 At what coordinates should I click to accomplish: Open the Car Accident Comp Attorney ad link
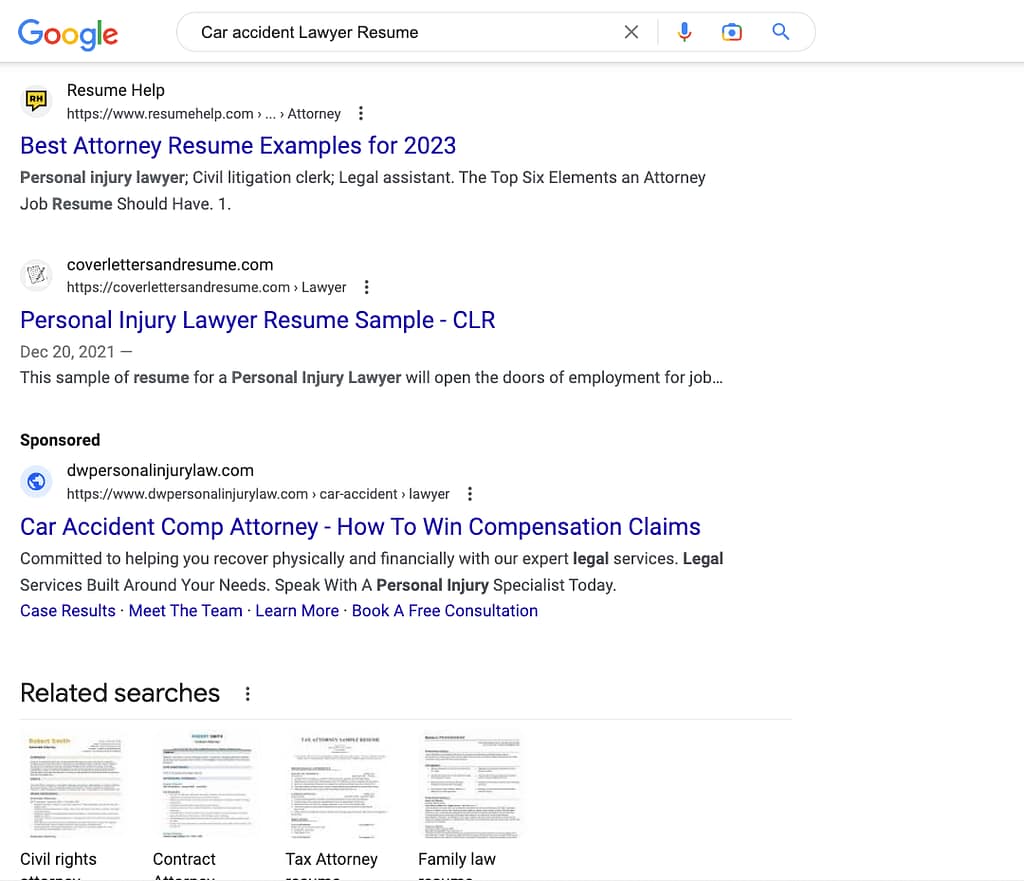tap(360, 527)
